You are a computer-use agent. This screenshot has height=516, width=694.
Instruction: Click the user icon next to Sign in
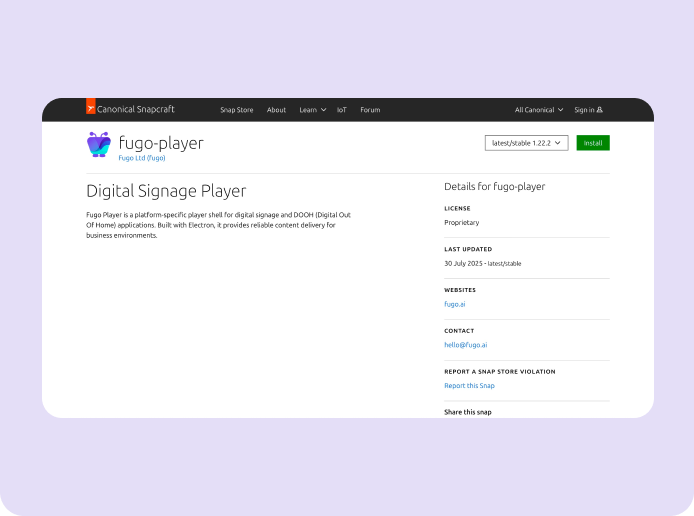click(x=600, y=110)
